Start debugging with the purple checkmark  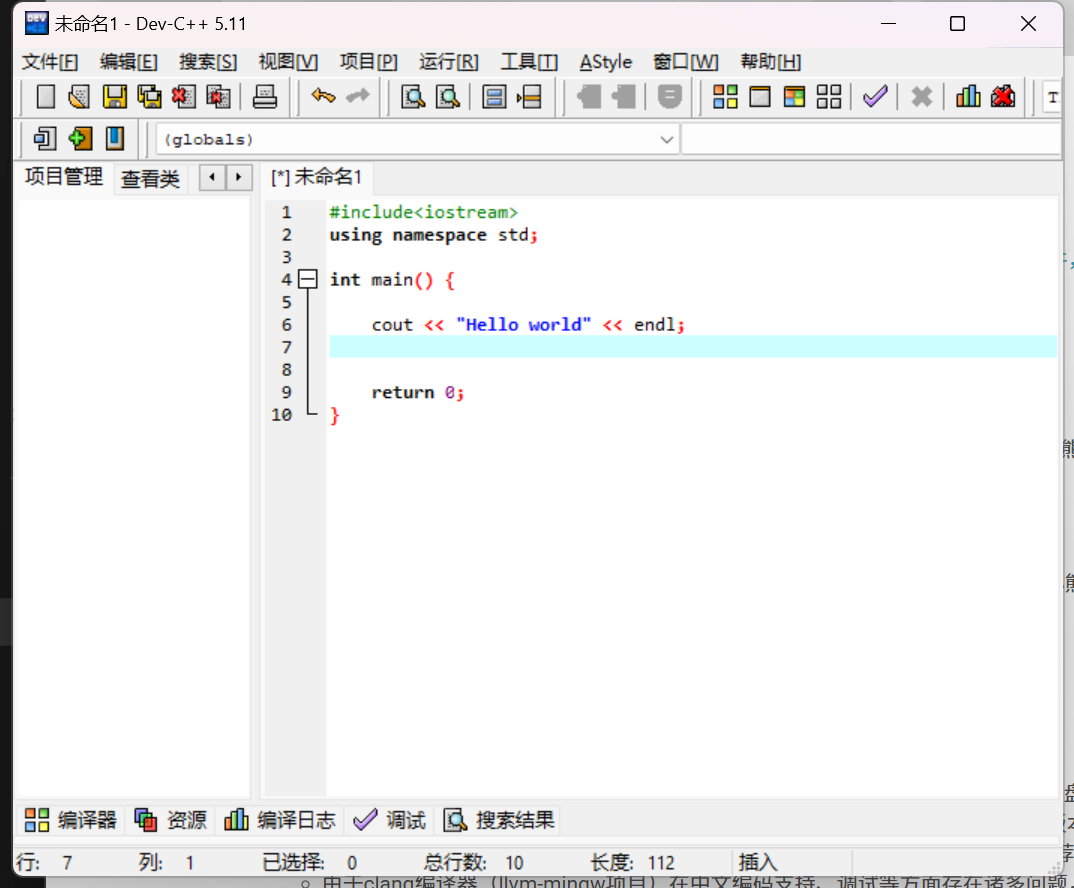[875, 97]
